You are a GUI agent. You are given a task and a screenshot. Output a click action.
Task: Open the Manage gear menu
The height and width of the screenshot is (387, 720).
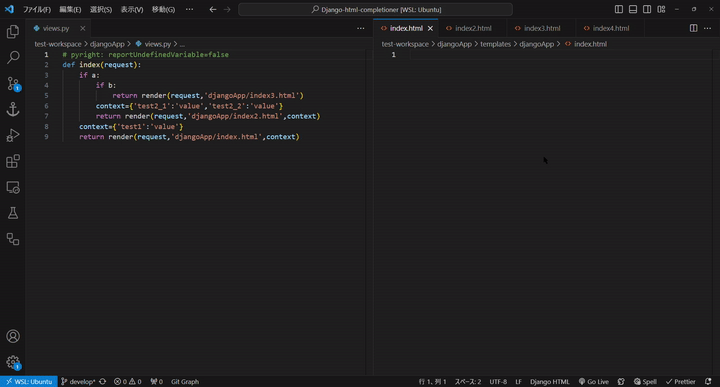13,362
